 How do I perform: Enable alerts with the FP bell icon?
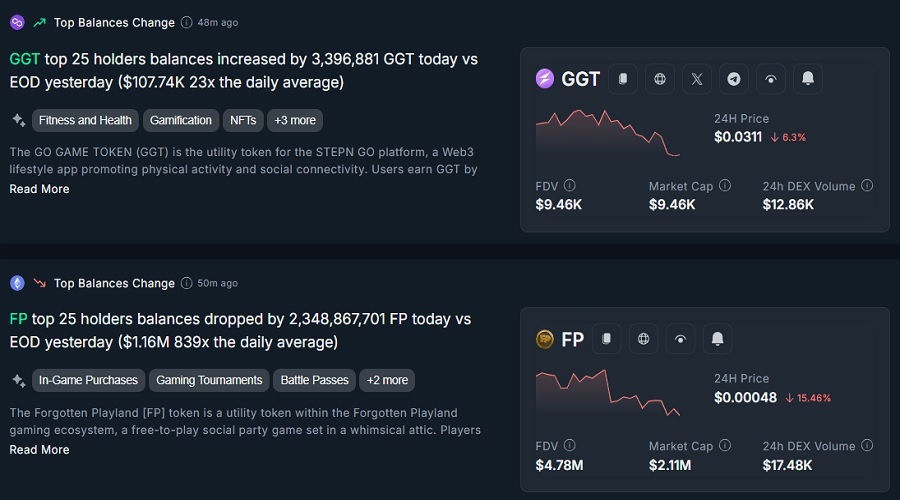[717, 339]
